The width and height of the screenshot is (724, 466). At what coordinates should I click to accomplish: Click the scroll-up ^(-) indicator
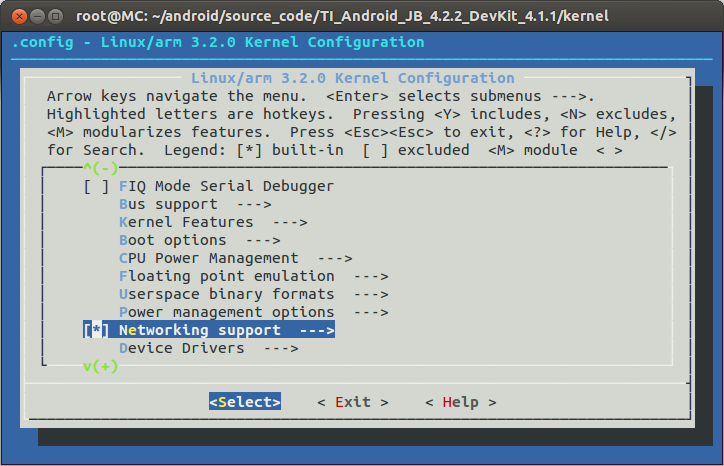(x=101, y=168)
